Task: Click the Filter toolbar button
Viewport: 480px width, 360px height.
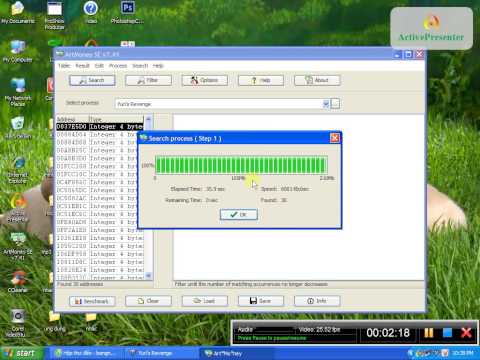Action: pyautogui.click(x=148, y=80)
